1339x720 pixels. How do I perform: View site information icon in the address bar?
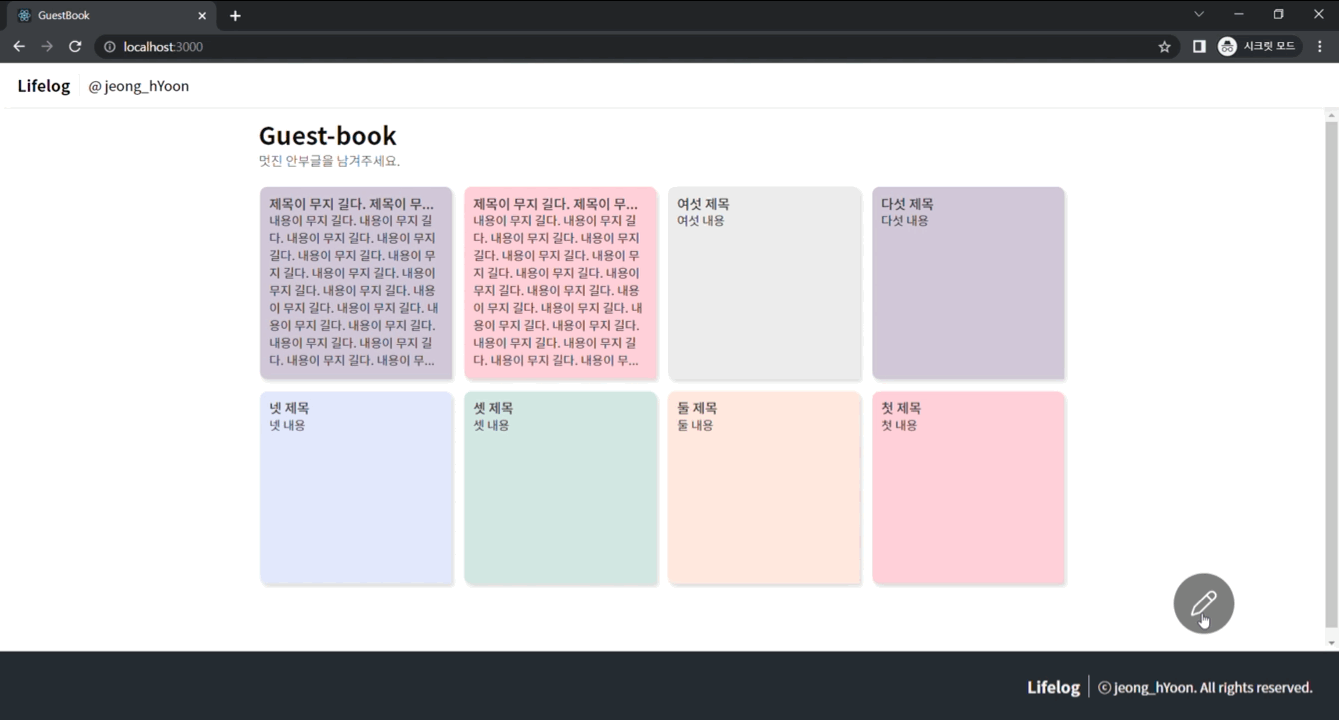point(109,47)
